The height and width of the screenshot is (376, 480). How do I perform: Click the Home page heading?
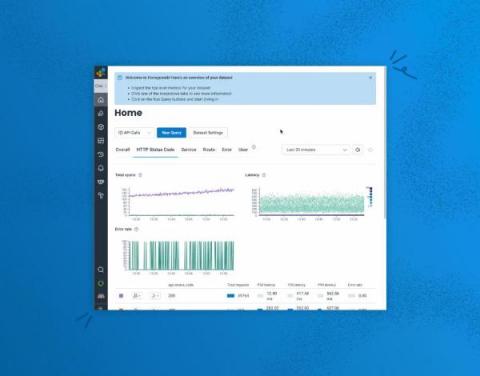(128, 113)
